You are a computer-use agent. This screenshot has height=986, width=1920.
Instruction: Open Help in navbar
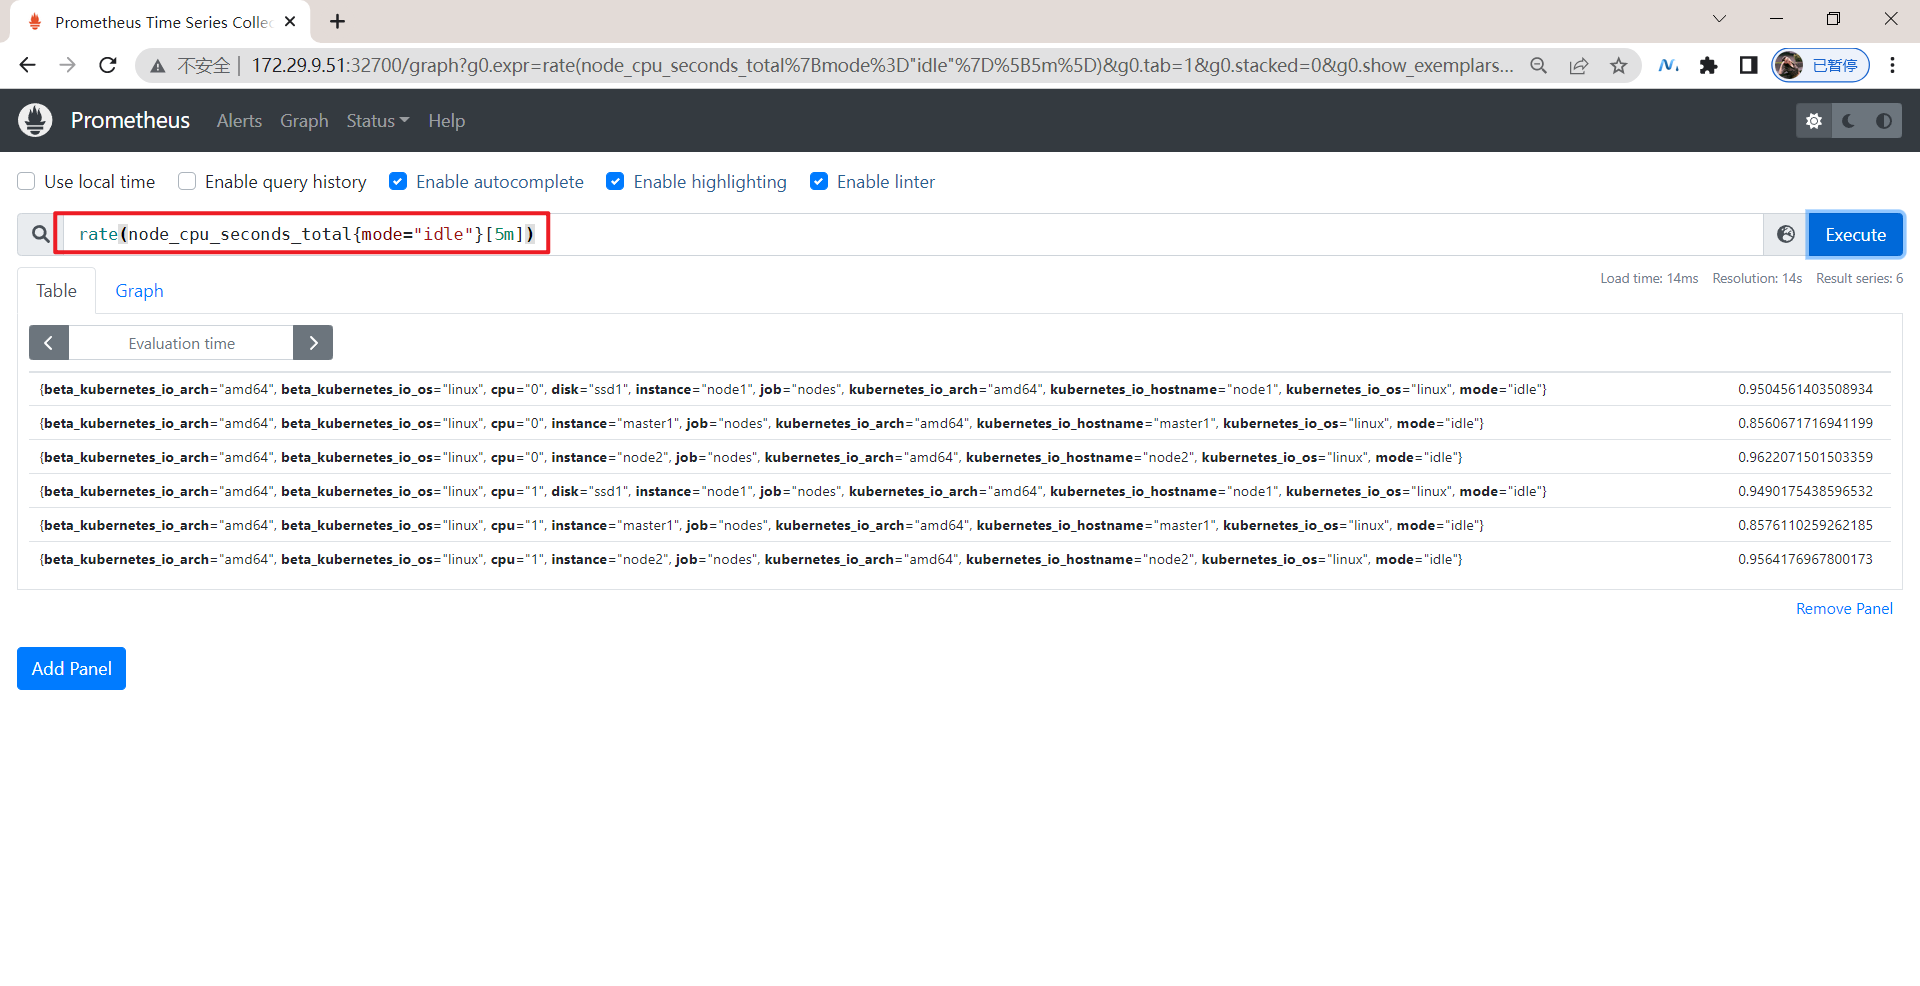pos(446,121)
